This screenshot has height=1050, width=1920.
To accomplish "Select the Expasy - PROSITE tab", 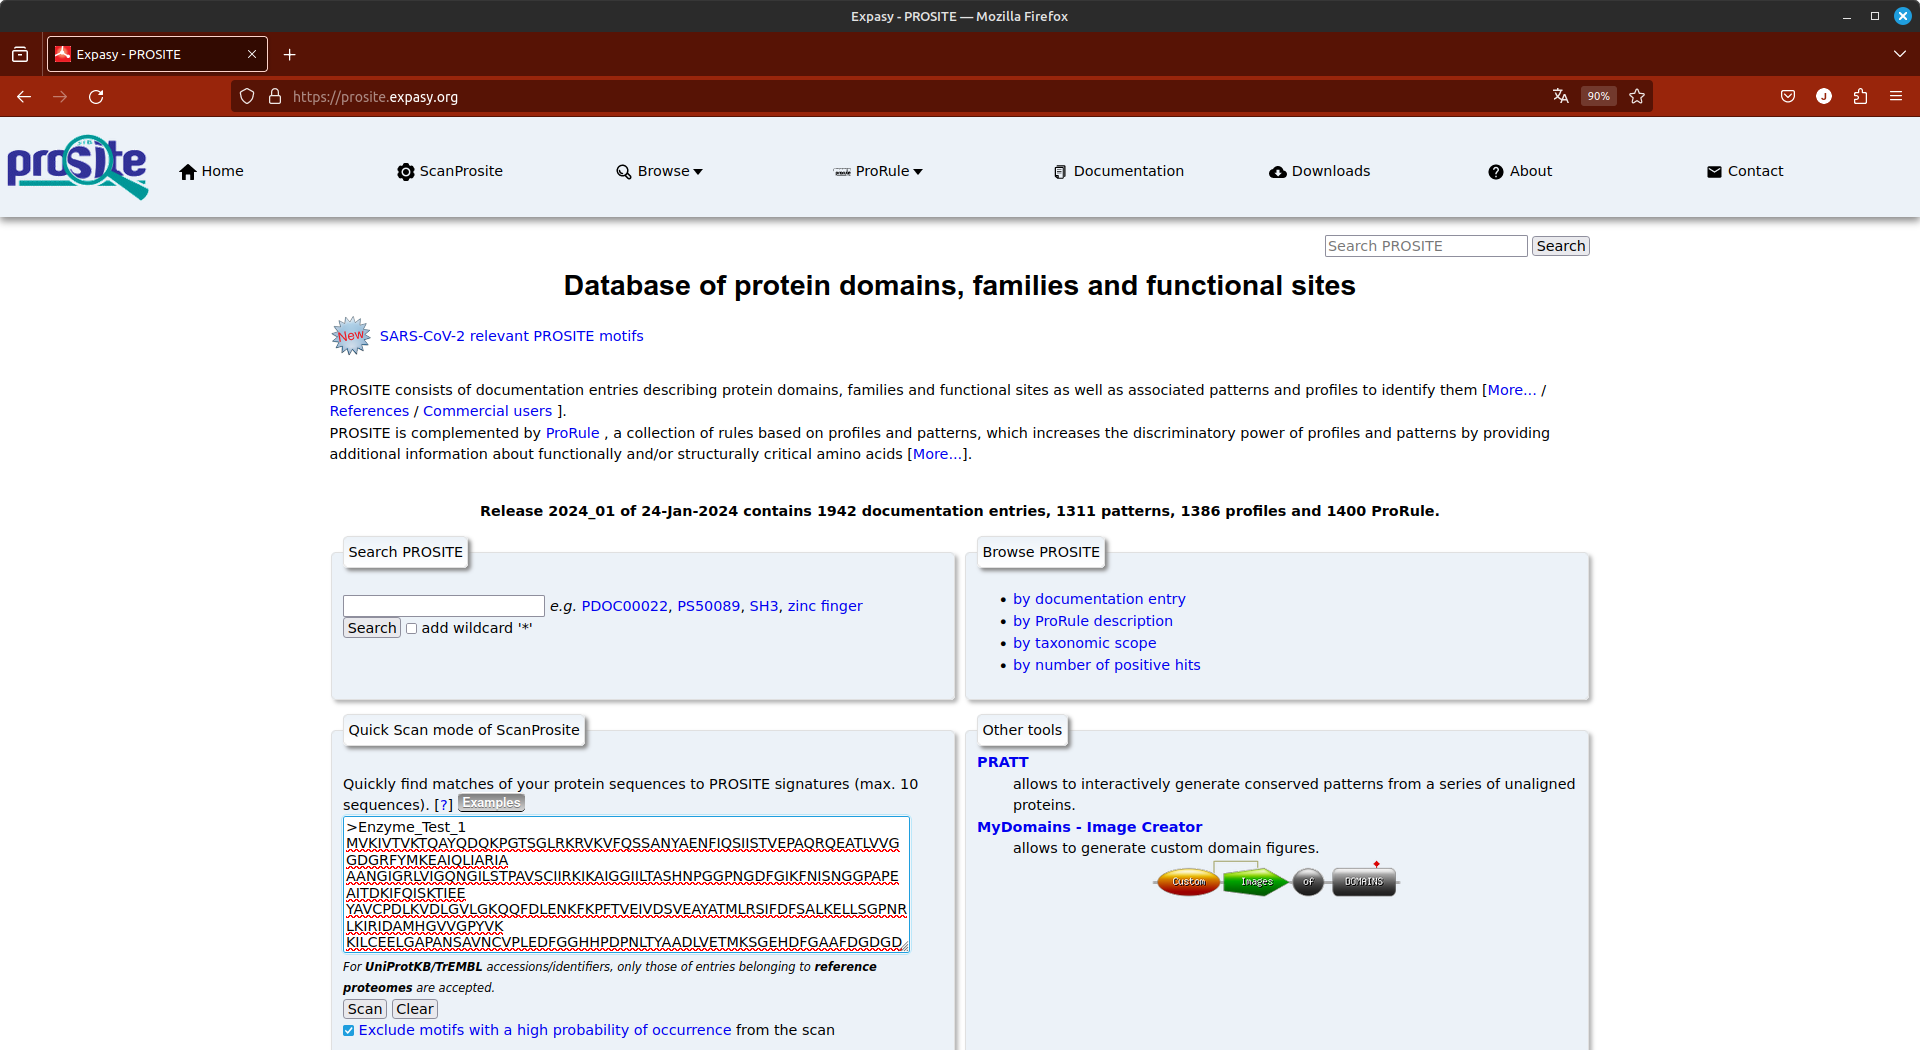I will [157, 54].
